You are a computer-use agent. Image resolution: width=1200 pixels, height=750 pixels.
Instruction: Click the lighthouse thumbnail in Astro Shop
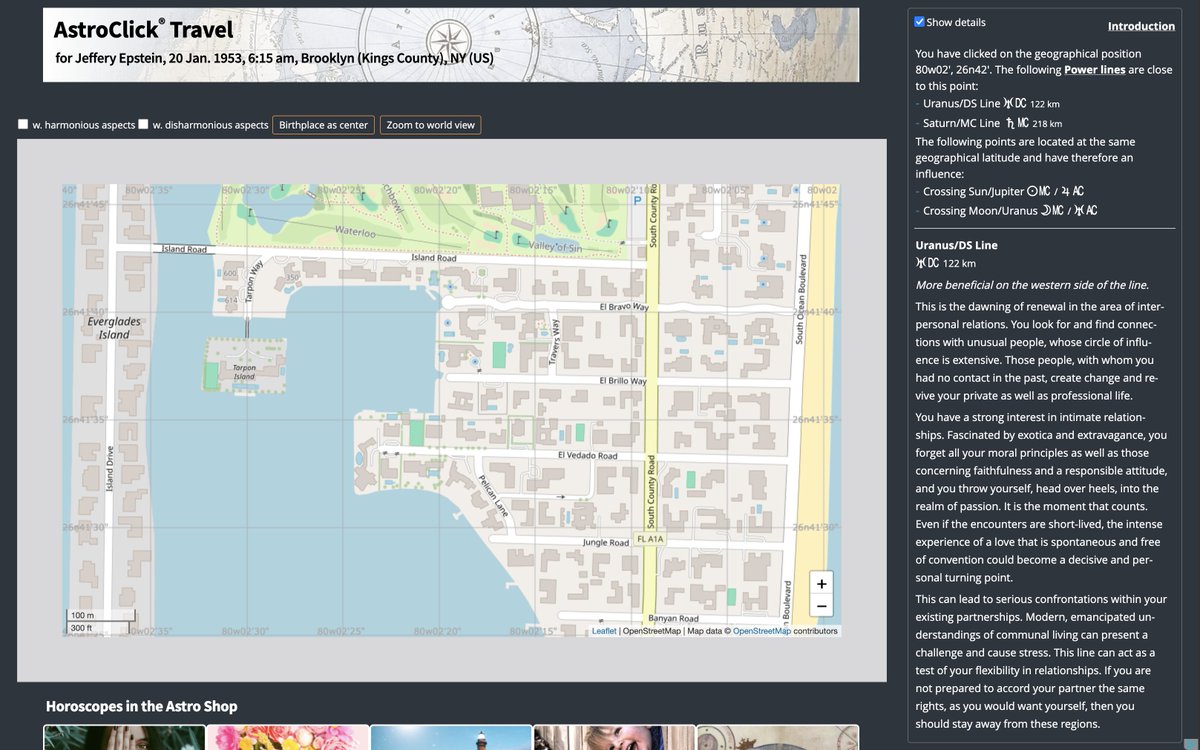pyautogui.click(x=451, y=738)
